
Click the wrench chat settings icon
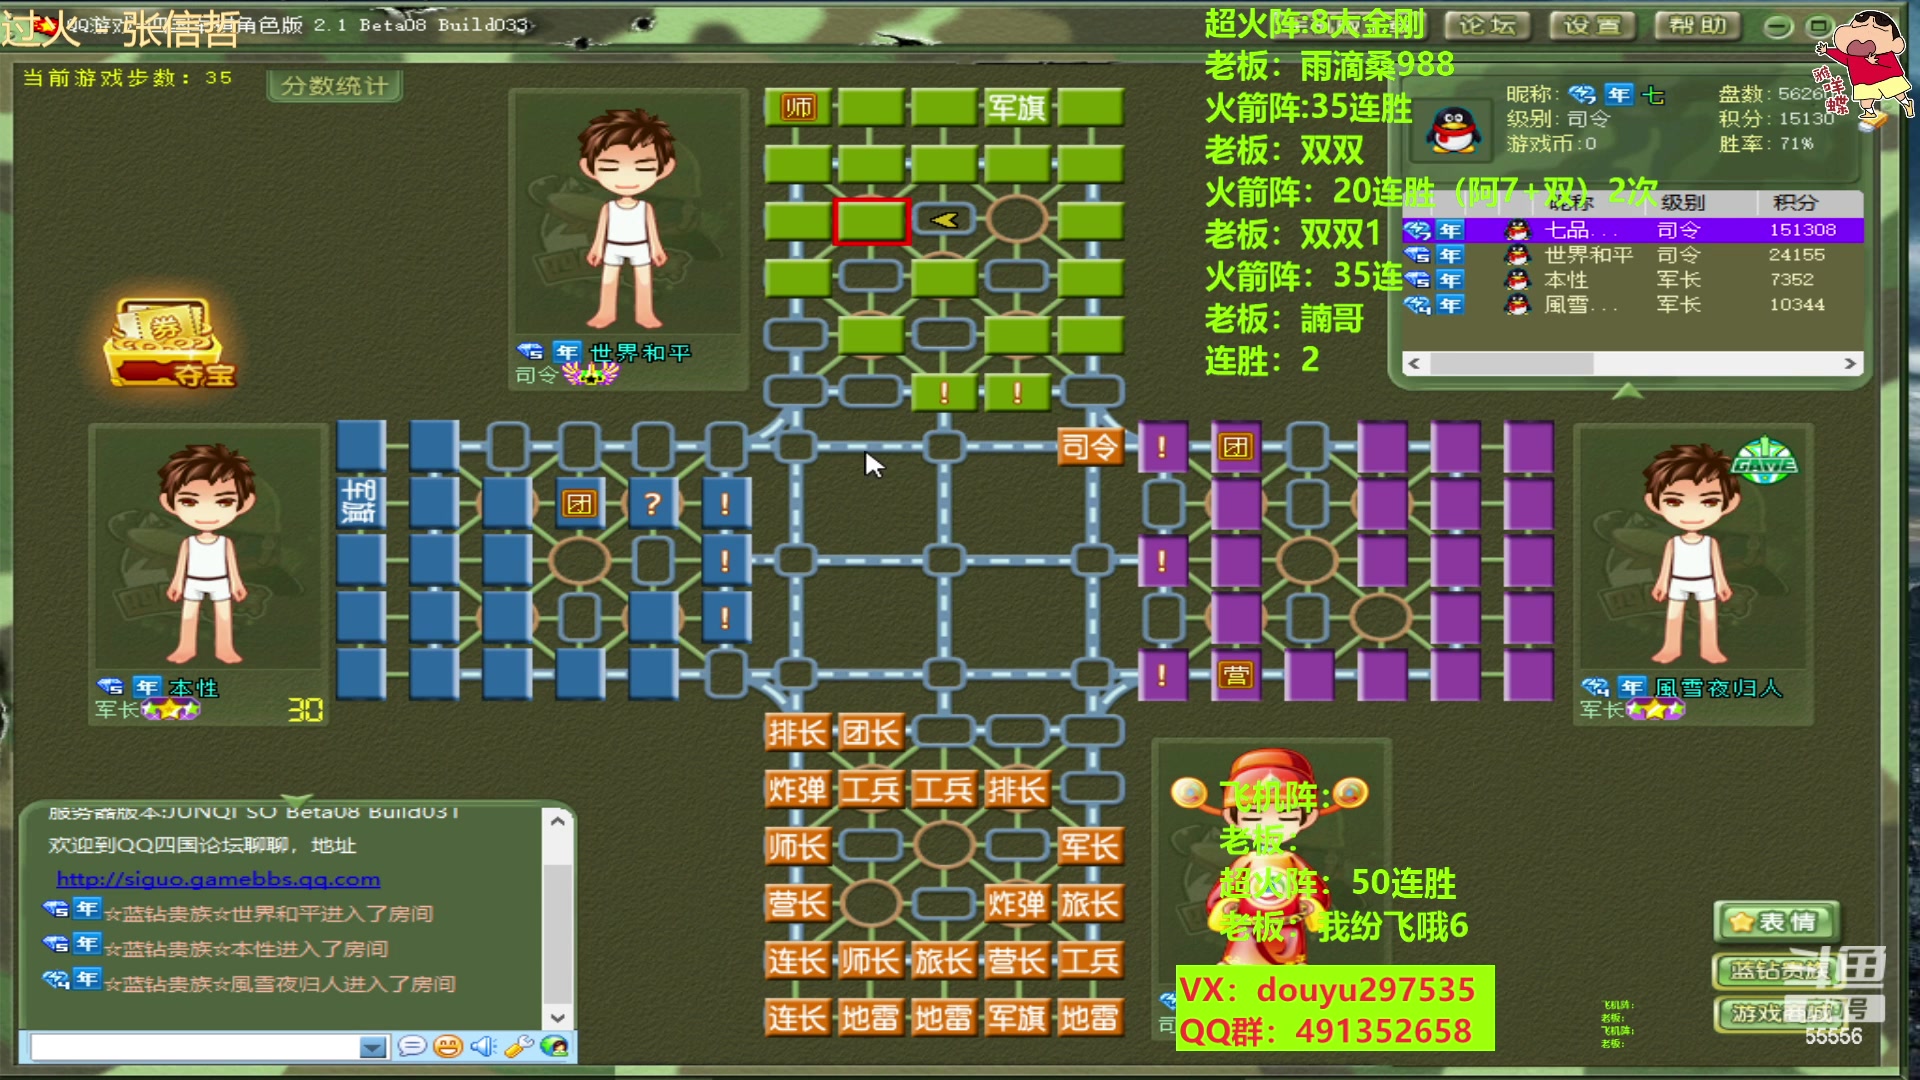click(x=518, y=1046)
